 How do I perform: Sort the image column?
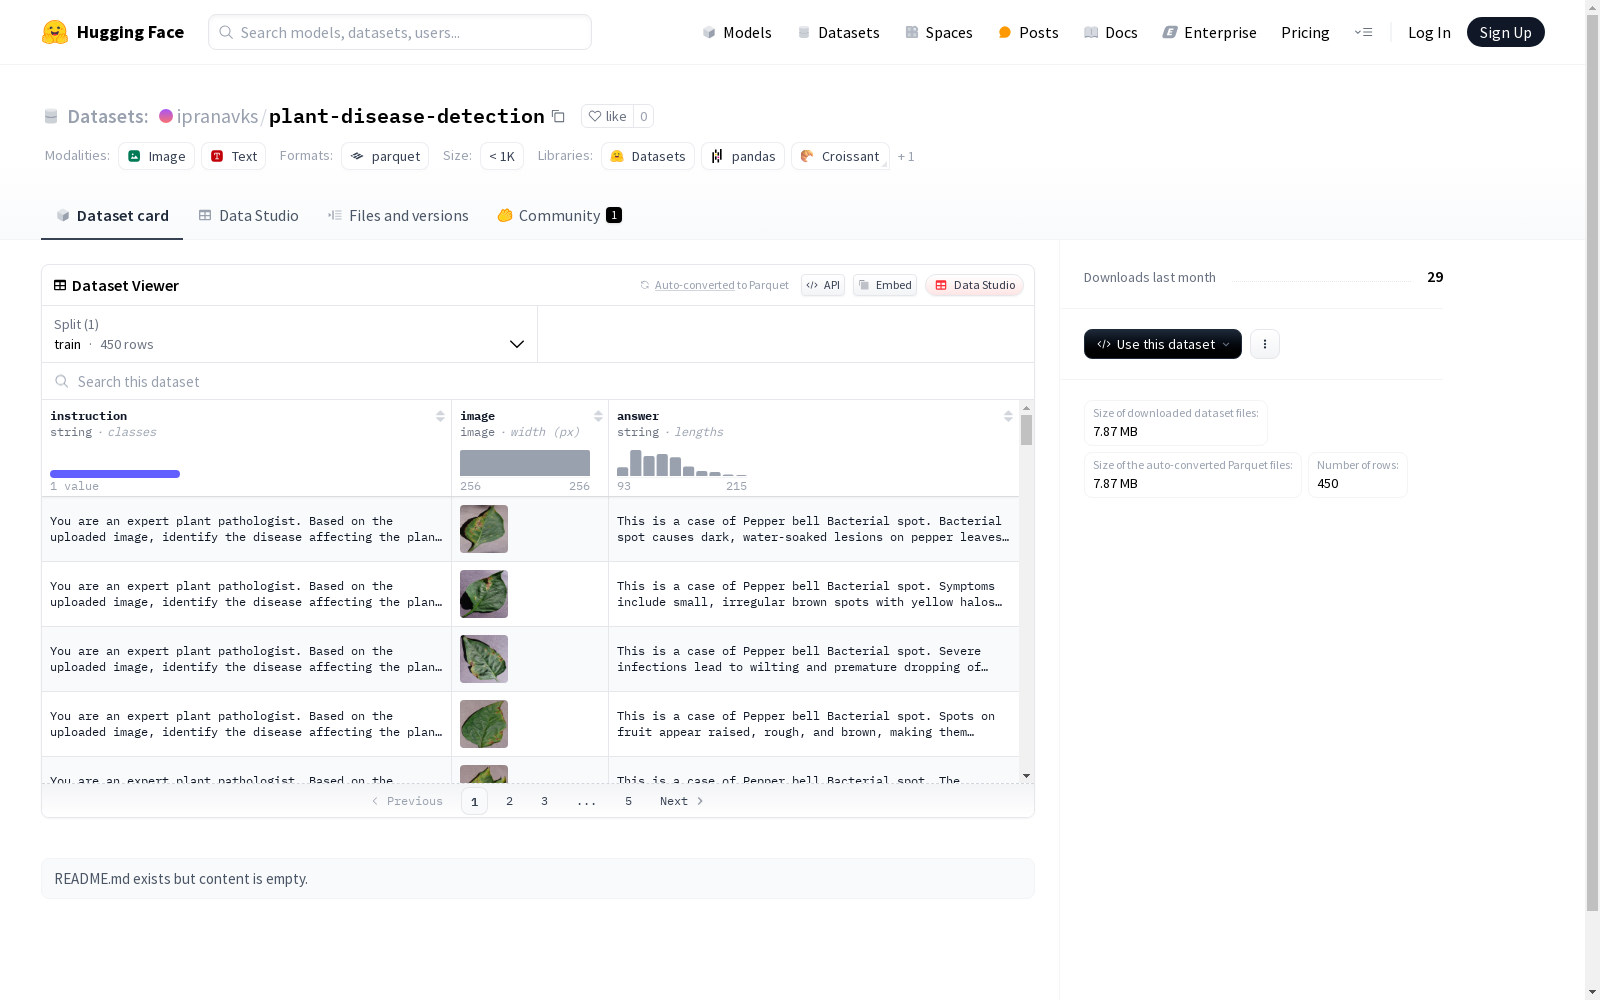[598, 416]
